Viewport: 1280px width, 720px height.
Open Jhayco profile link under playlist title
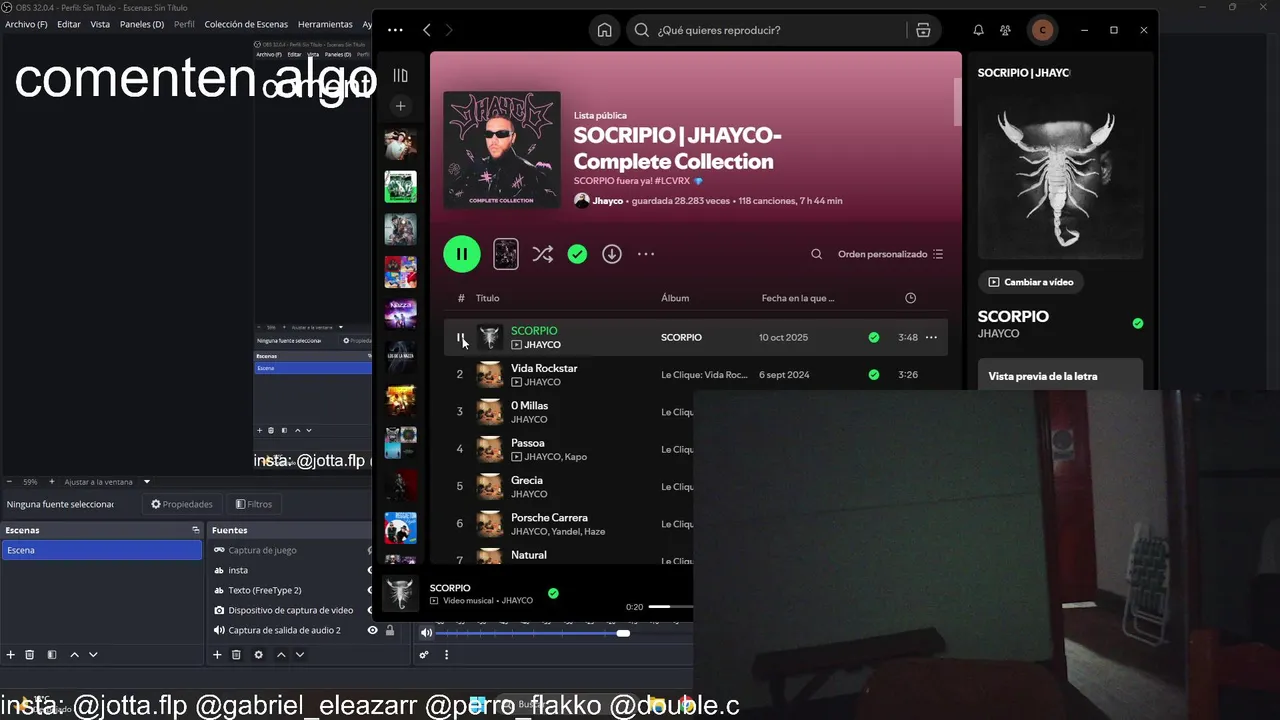pos(607,201)
